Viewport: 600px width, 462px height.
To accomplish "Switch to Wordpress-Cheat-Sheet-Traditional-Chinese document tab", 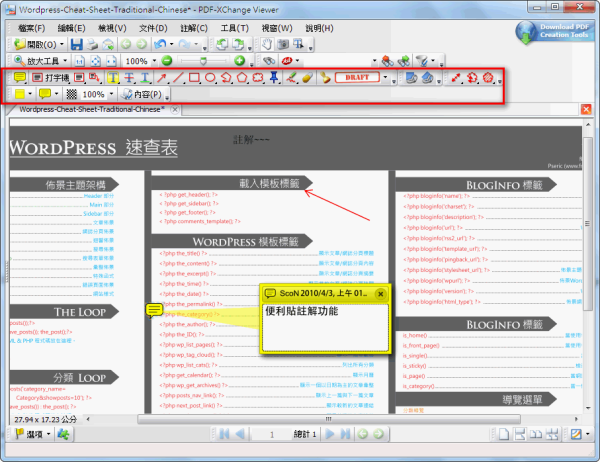I will point(90,109).
